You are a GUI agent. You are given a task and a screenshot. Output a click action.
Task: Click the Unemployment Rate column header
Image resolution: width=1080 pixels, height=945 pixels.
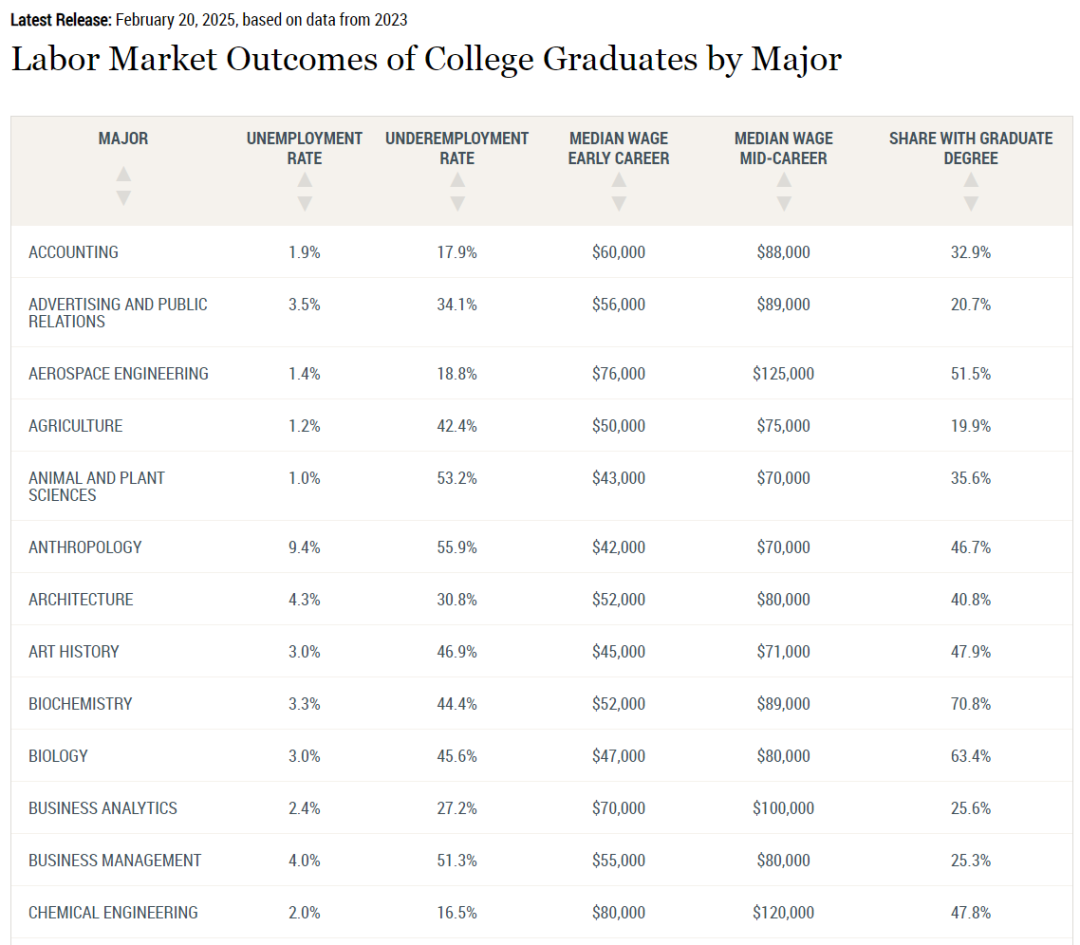pos(305,148)
